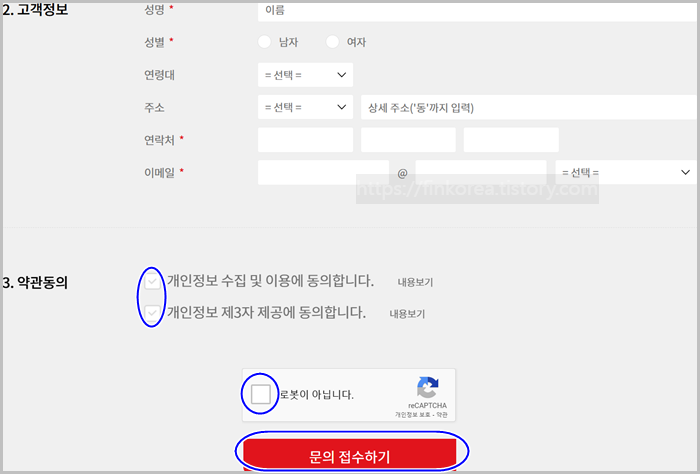Click the 주소 field label
Image resolution: width=700 pixels, height=474 pixels.
154,108
